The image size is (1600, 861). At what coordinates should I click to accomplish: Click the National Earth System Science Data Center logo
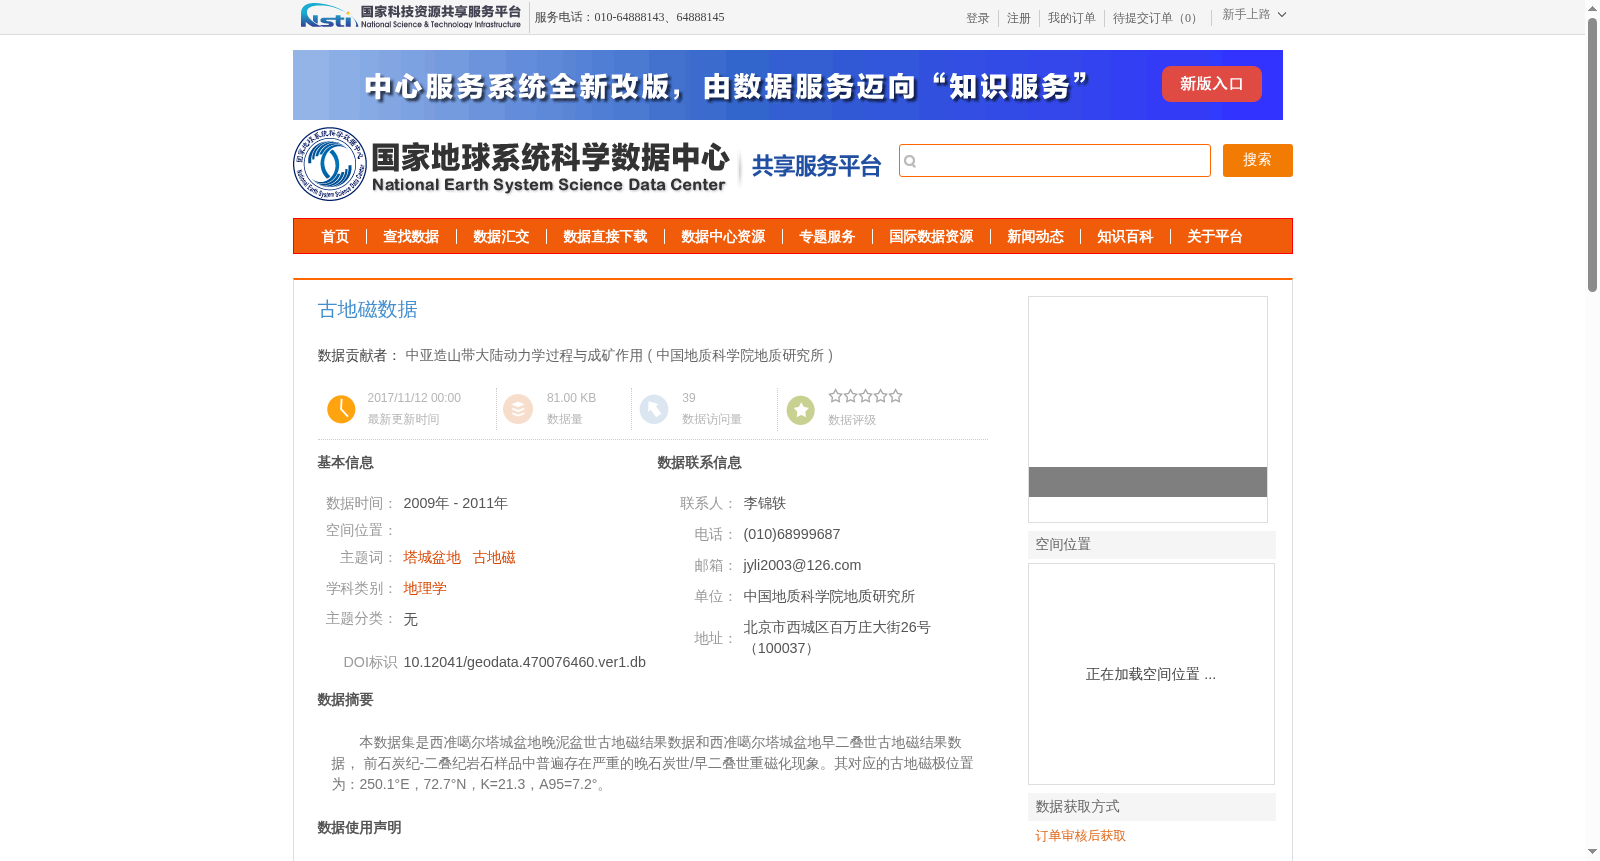click(512, 164)
